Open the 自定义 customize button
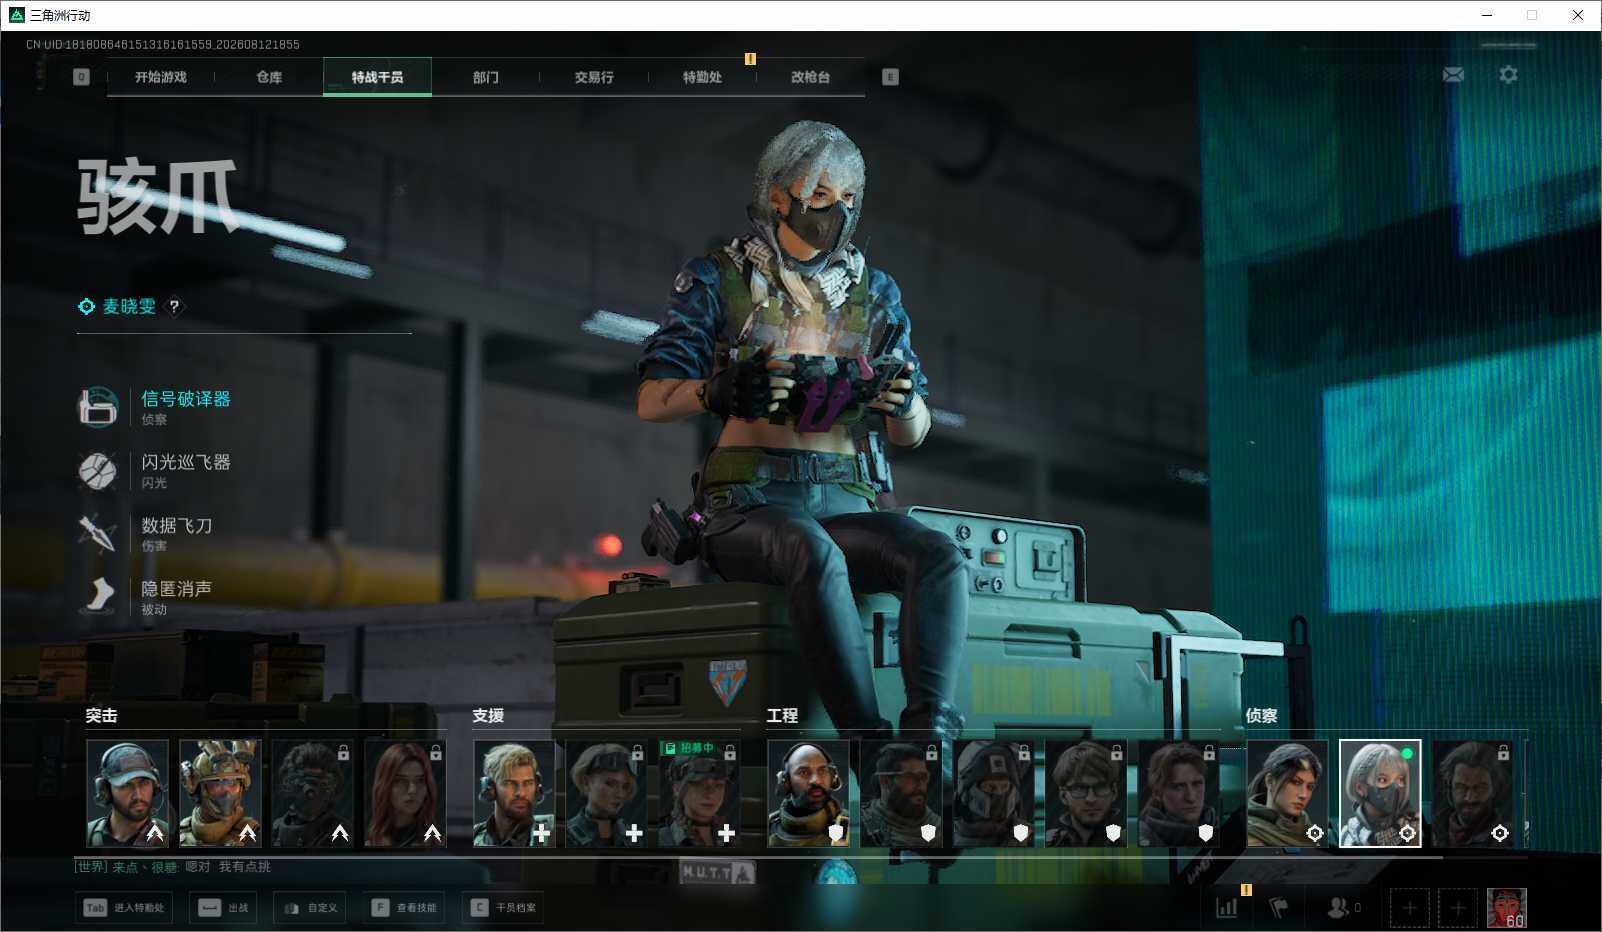 (x=310, y=908)
